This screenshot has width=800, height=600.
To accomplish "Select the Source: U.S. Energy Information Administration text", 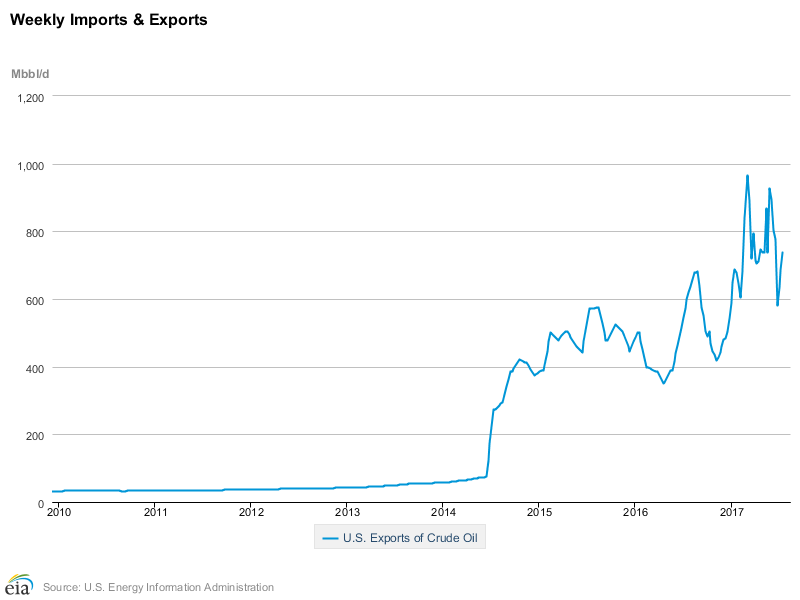I will coord(158,587).
